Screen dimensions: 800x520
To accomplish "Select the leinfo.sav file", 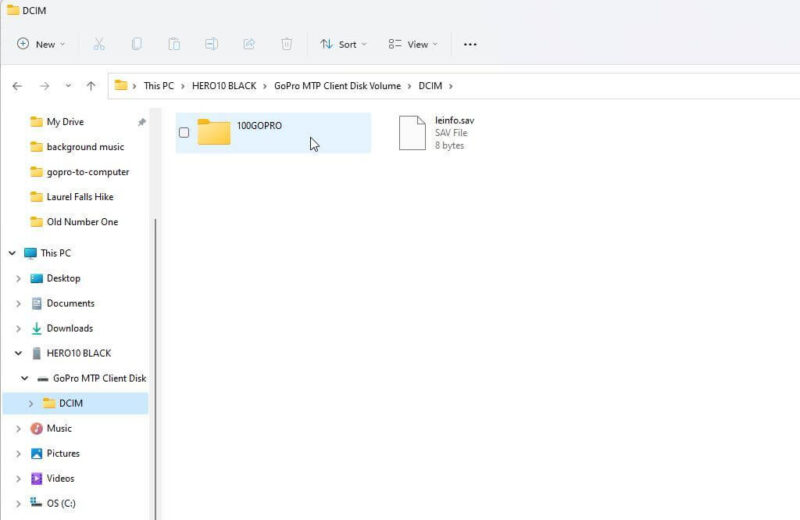I will (x=437, y=133).
